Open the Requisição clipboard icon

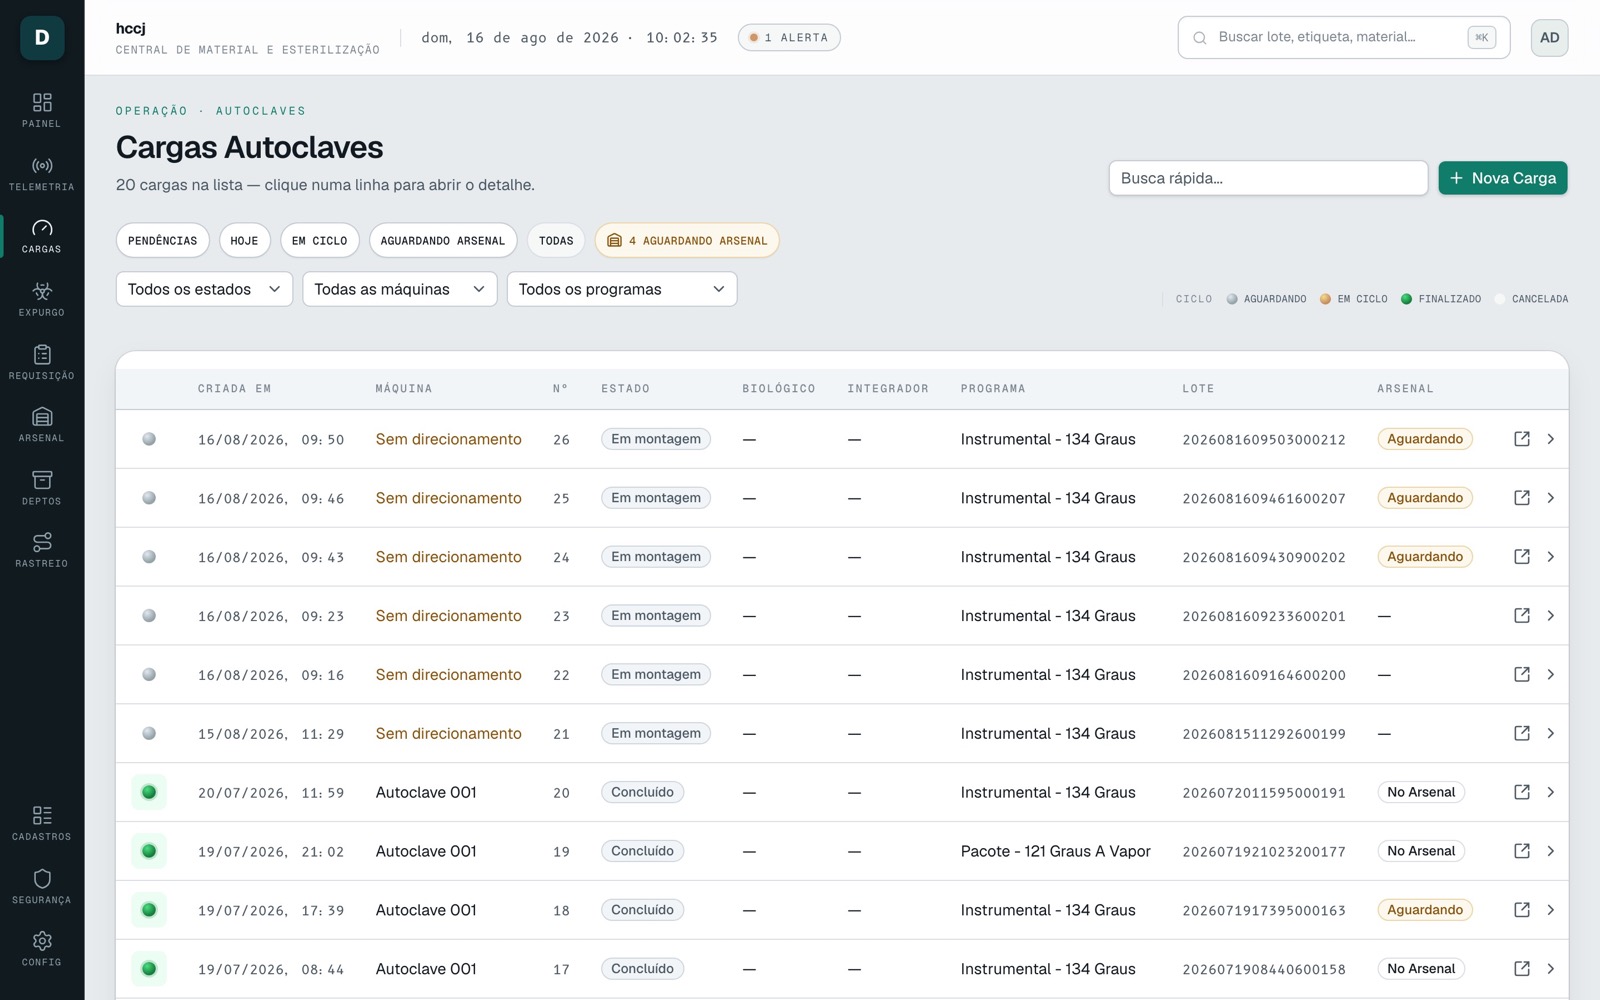[x=42, y=362]
